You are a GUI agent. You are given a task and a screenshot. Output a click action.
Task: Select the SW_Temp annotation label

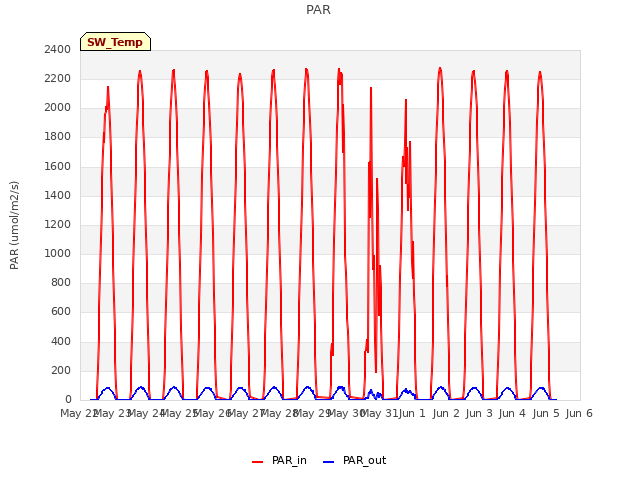click(115, 42)
